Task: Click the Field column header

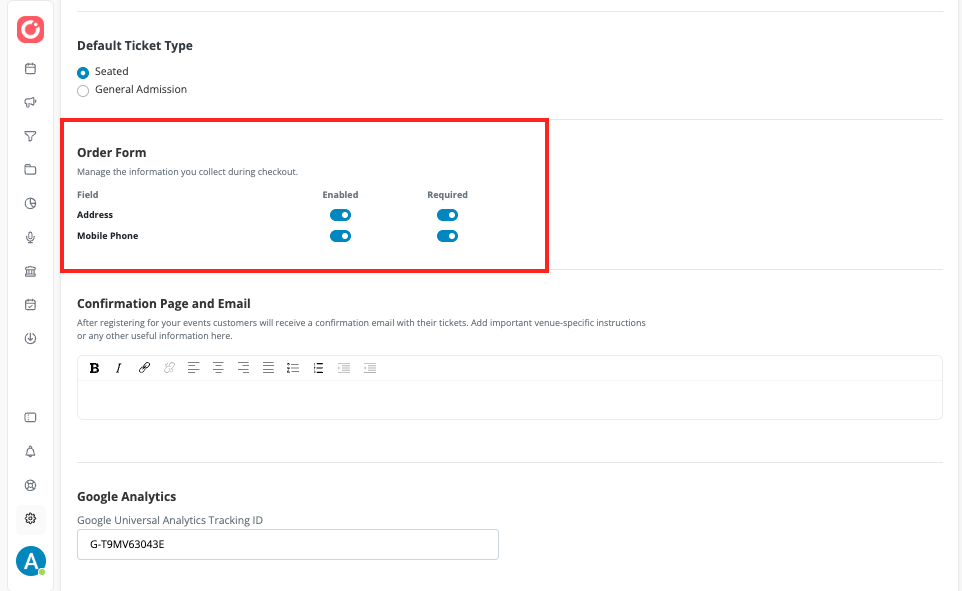Action: coord(88,195)
